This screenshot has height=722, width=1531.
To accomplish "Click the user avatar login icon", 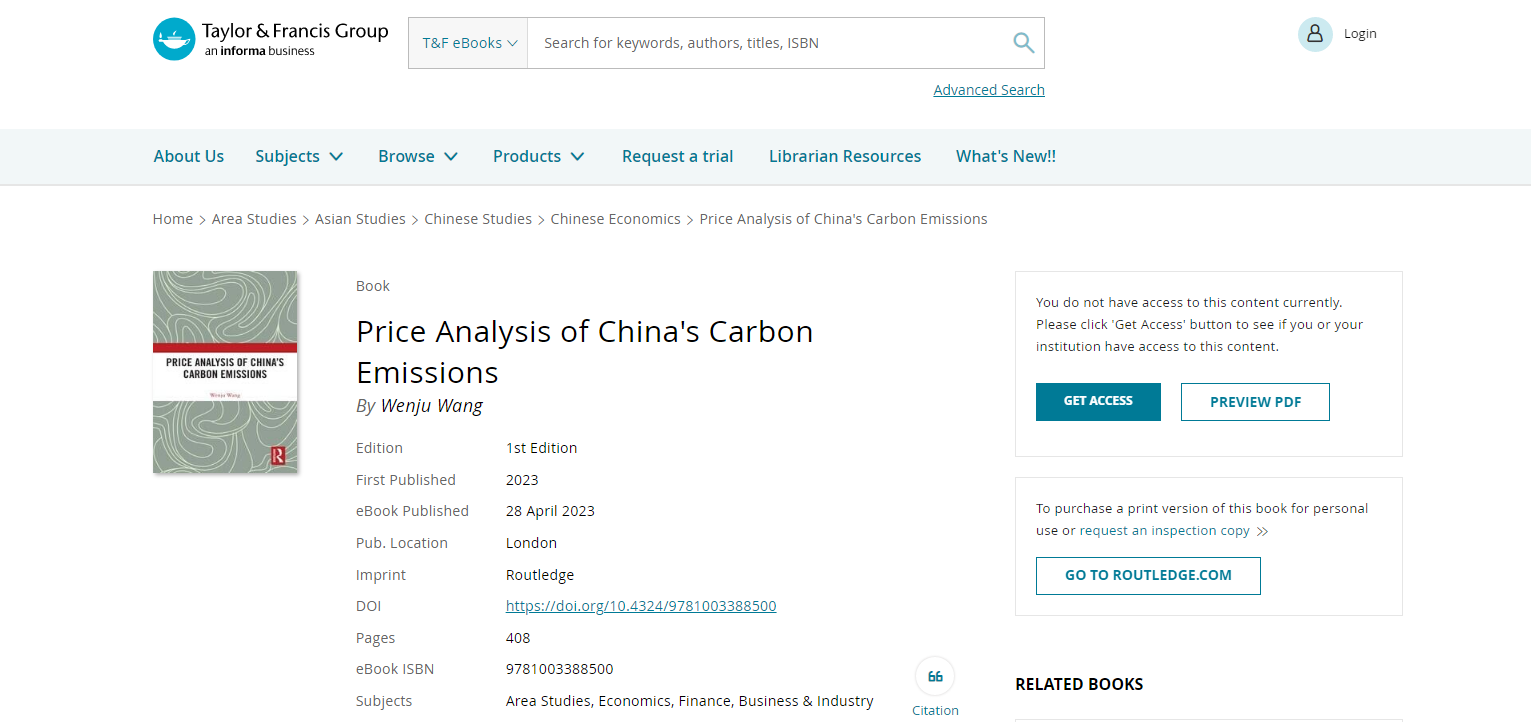I will coord(1315,34).
